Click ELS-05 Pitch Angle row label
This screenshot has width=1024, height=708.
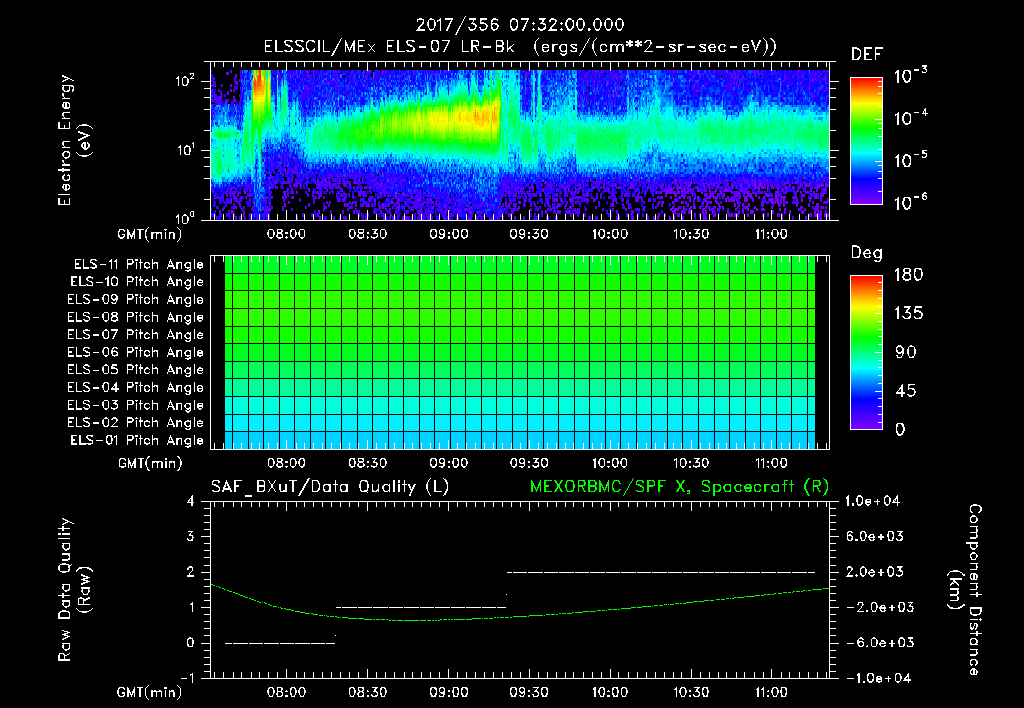pos(135,370)
